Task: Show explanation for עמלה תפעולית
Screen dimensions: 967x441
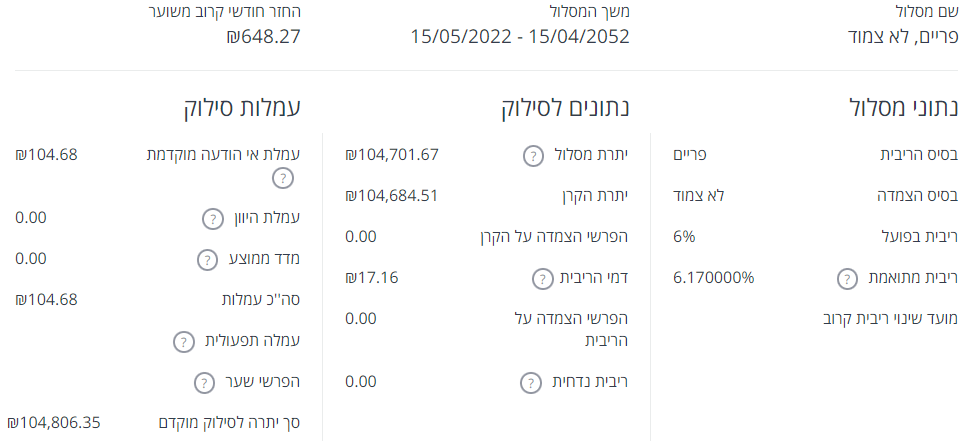Action: pos(184,341)
